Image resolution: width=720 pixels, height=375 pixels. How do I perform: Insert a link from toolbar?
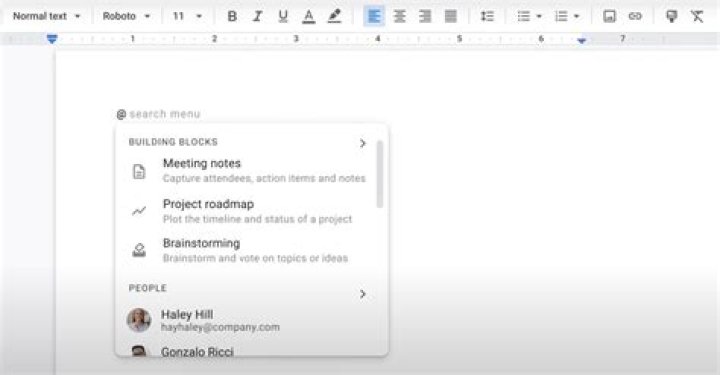(x=635, y=17)
